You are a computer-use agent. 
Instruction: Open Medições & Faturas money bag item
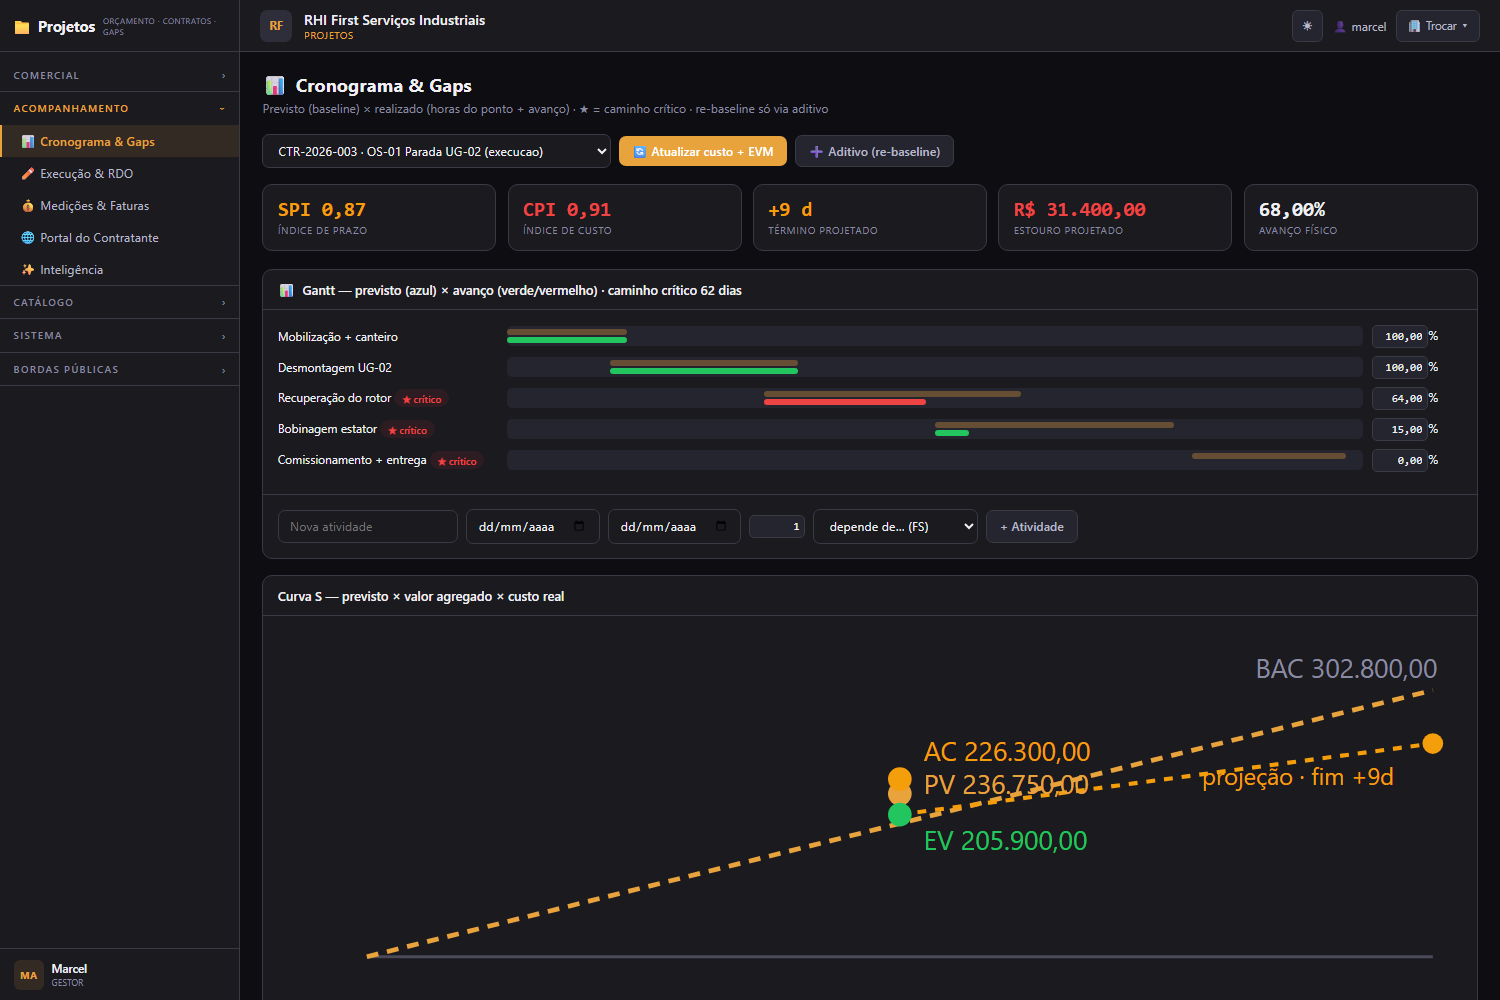pyautogui.click(x=120, y=206)
